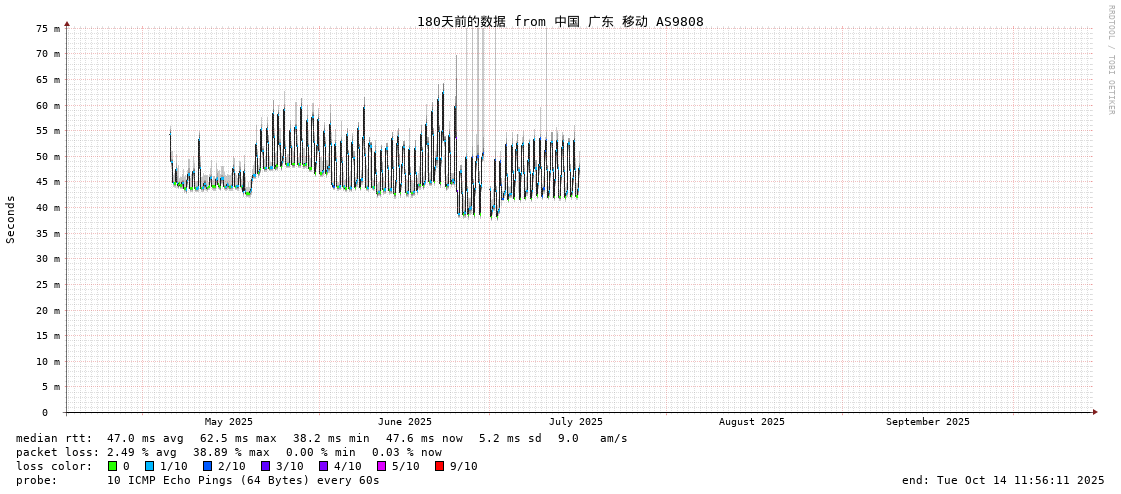Click the May 2025 x-axis label
The image size is (1121, 494).
click(229, 422)
